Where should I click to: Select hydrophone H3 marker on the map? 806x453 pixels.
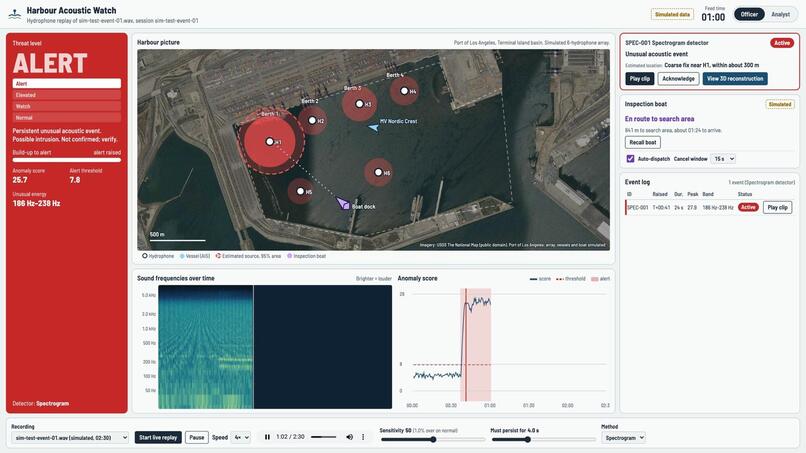tap(359, 104)
